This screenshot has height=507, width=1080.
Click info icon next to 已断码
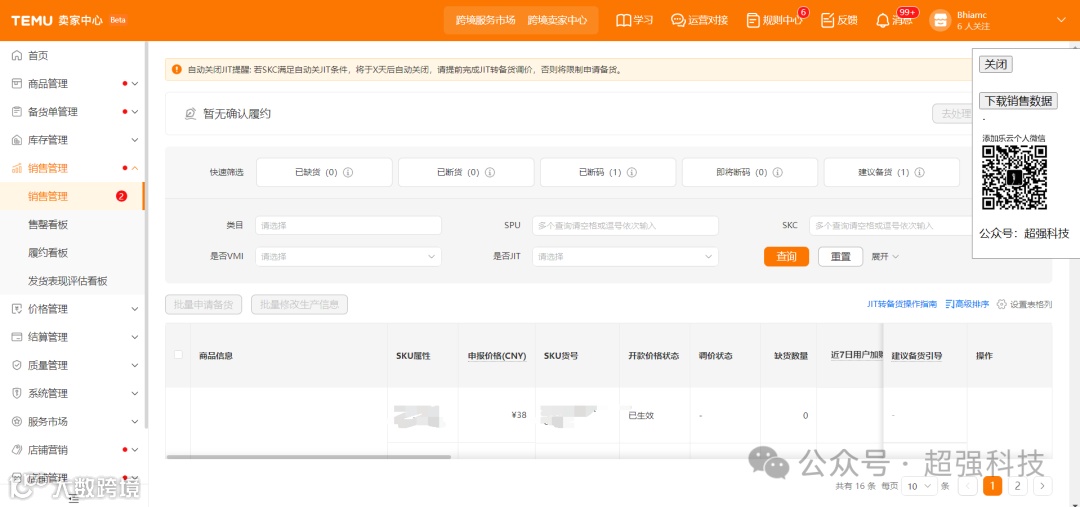[632, 172]
